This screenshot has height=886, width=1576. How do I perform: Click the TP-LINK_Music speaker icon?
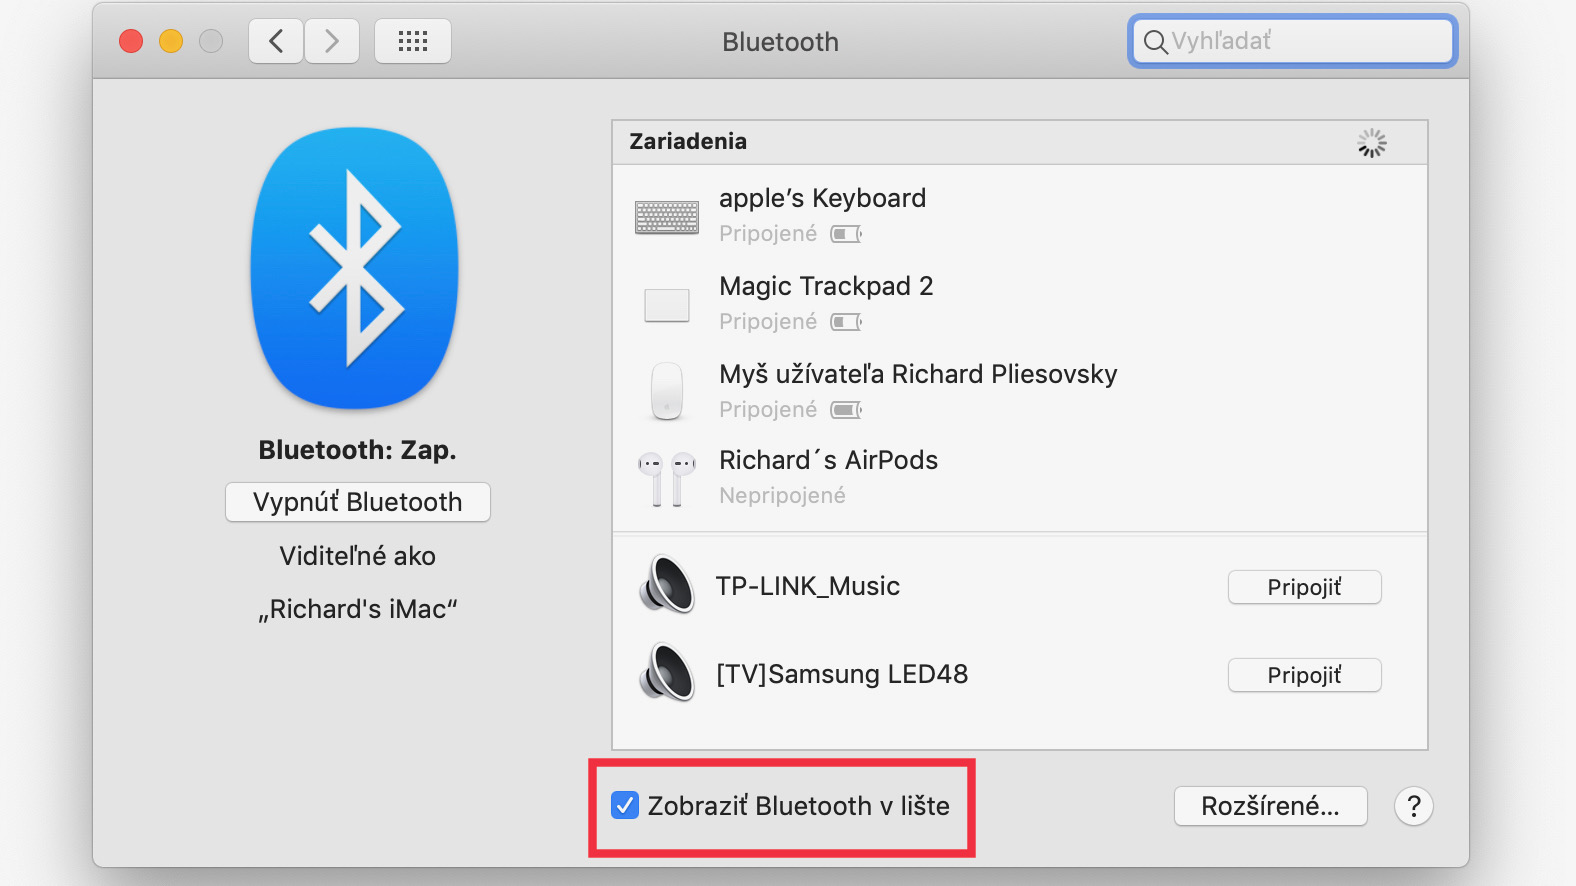point(667,585)
